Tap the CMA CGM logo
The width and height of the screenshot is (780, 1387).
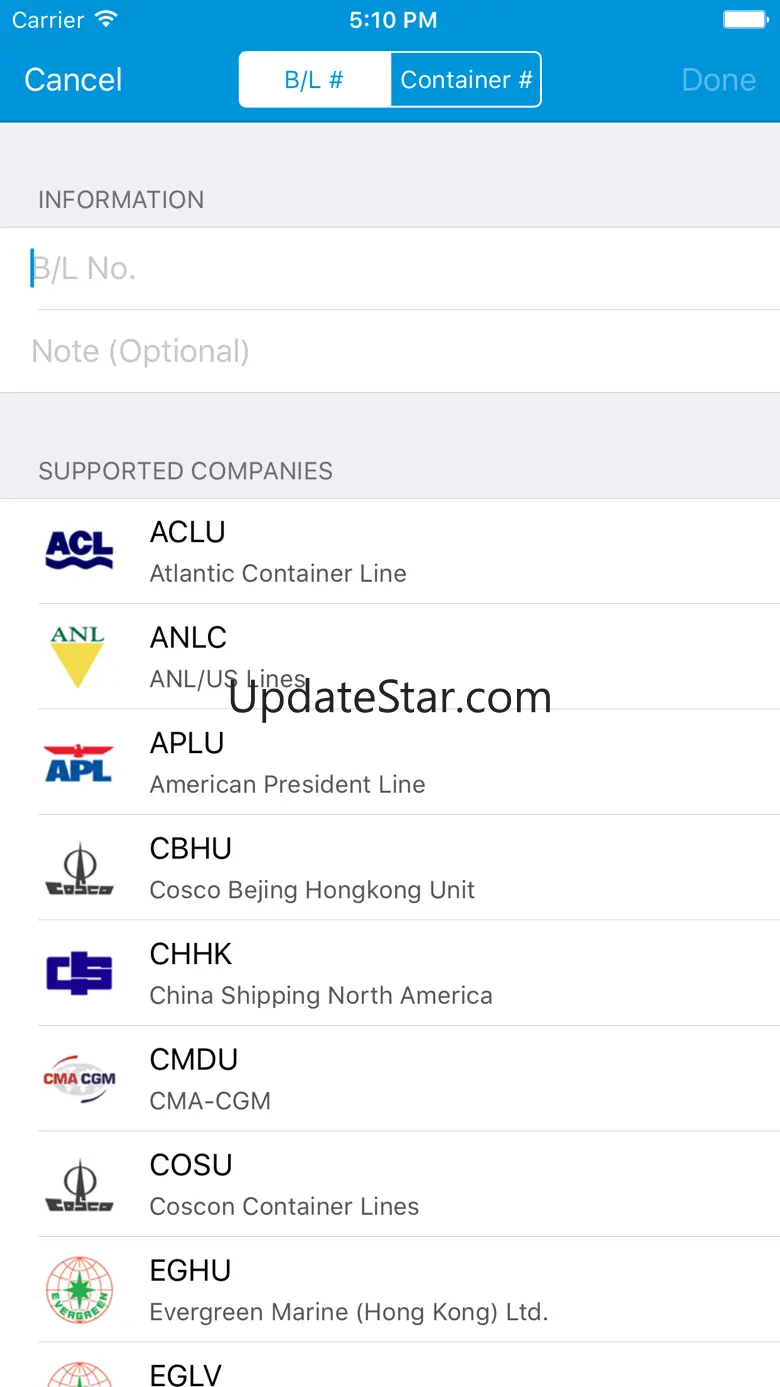pyautogui.click(x=79, y=1079)
